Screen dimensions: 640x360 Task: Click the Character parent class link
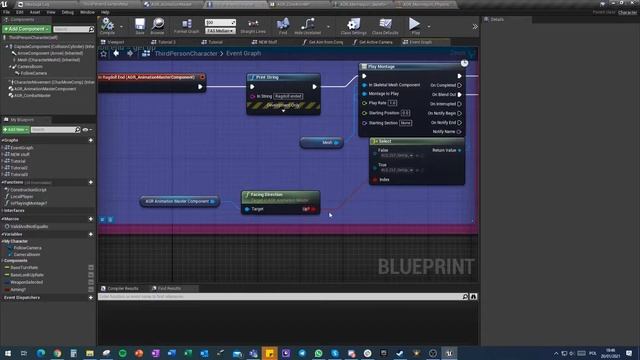point(627,13)
